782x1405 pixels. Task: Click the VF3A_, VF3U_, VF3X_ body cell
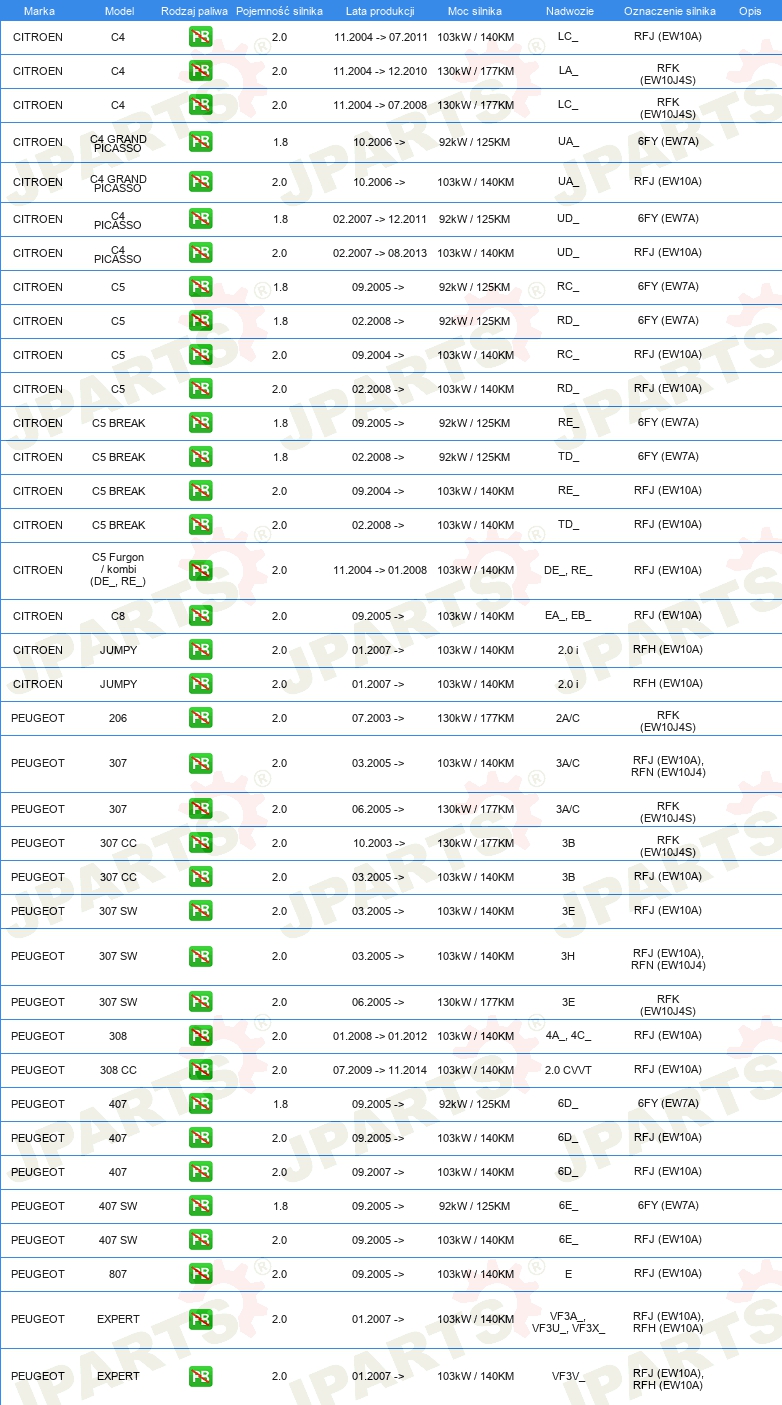click(x=568, y=1320)
